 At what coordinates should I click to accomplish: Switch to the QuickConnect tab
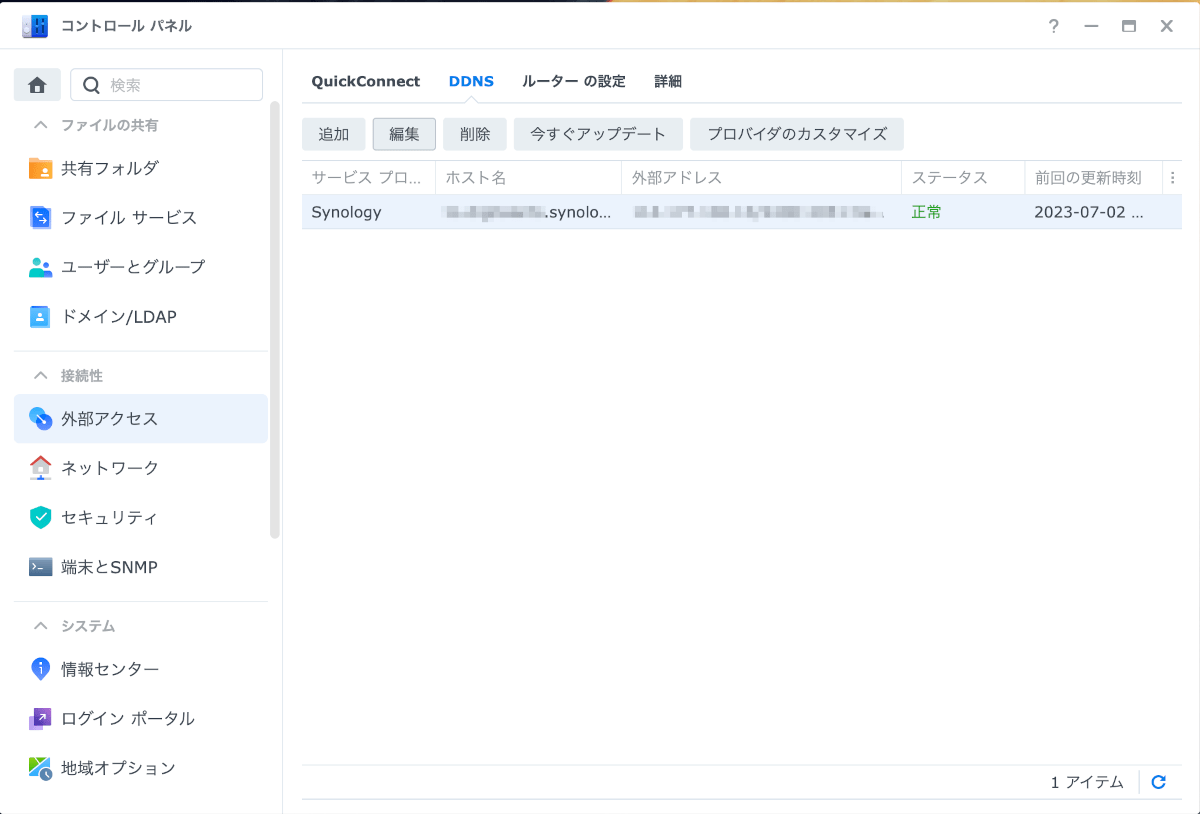(366, 81)
